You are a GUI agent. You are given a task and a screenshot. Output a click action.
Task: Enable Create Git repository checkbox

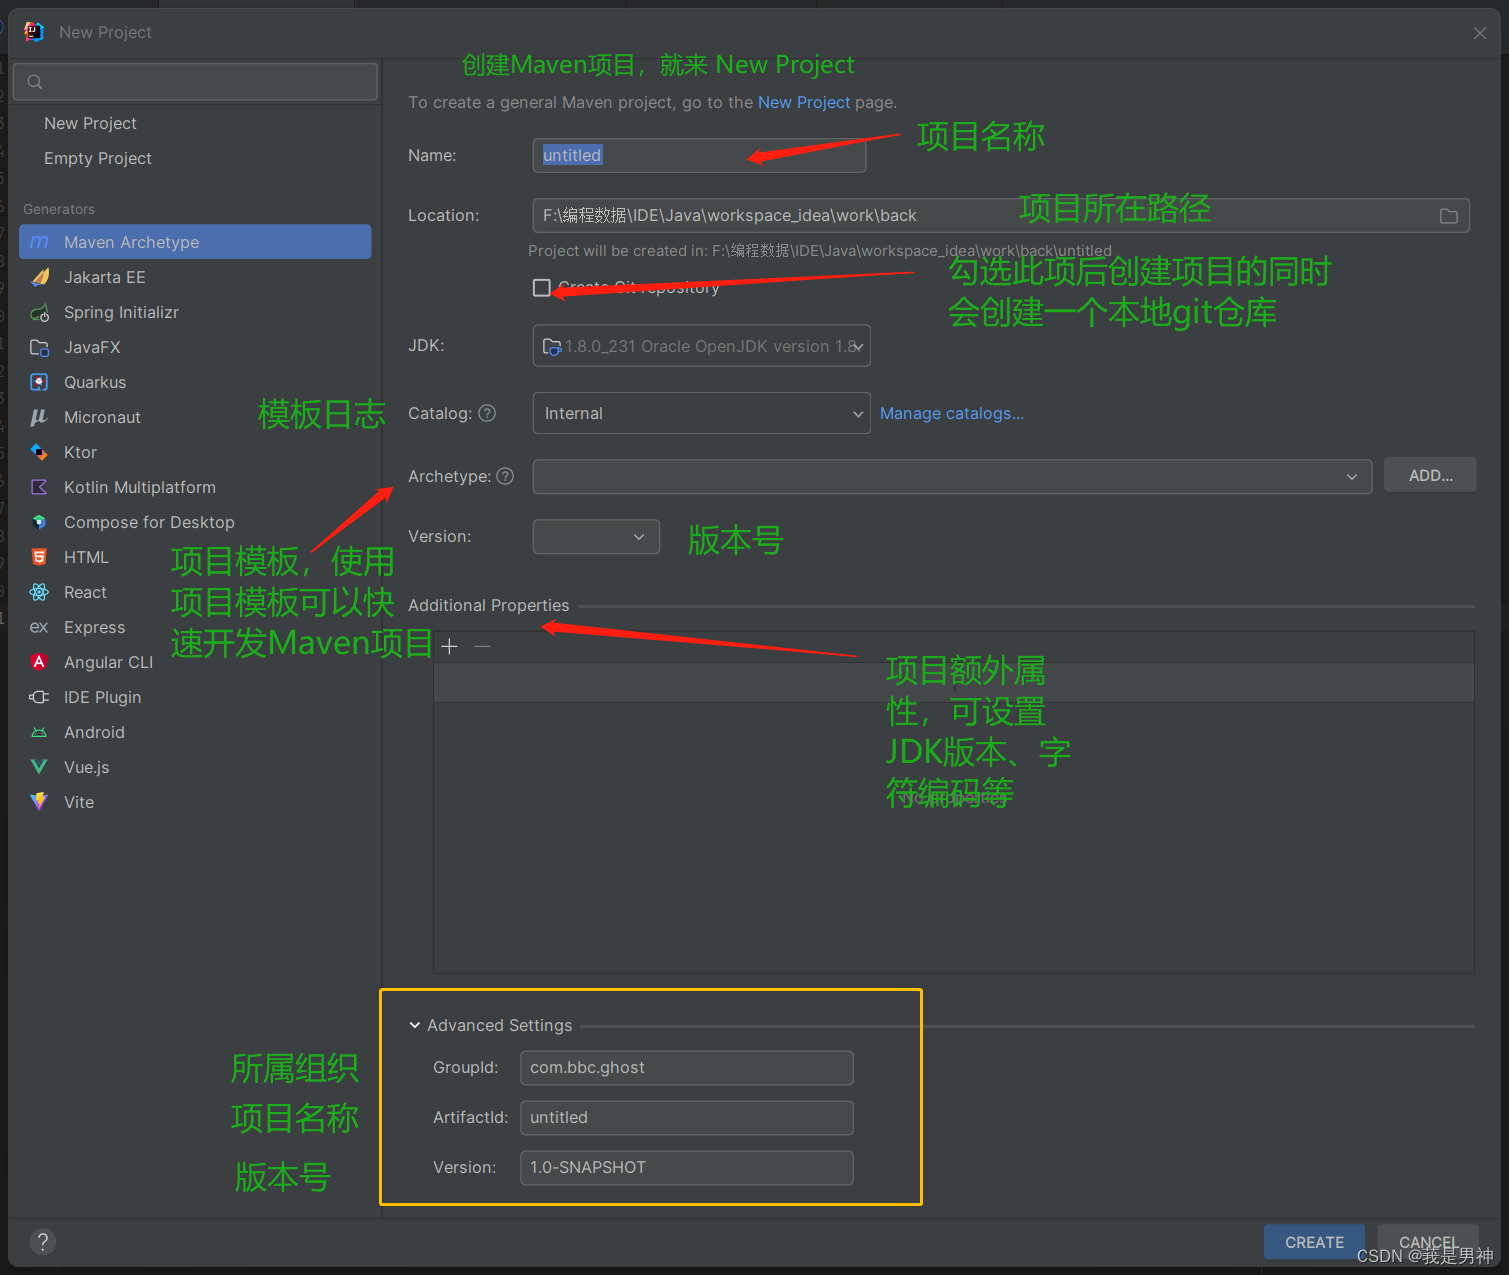(x=542, y=288)
